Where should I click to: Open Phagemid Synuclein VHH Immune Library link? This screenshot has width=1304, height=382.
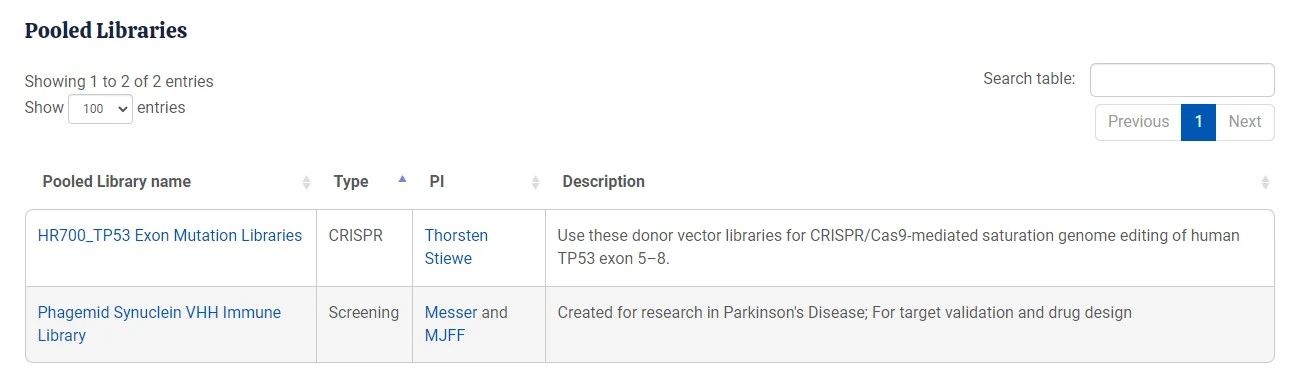pos(159,324)
